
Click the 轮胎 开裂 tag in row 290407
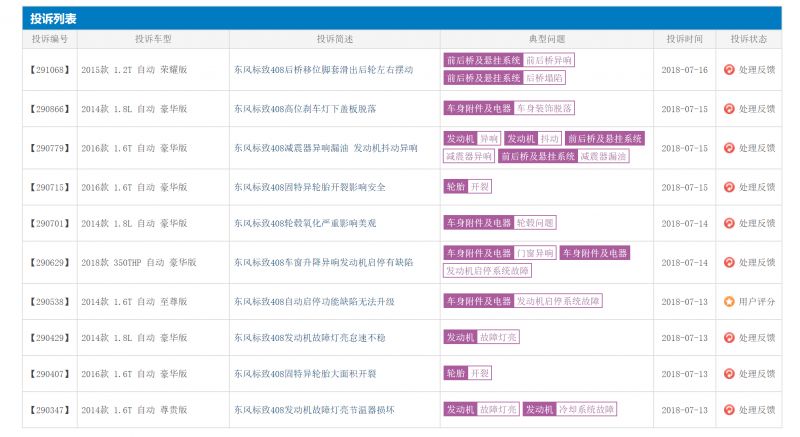tap(467, 373)
